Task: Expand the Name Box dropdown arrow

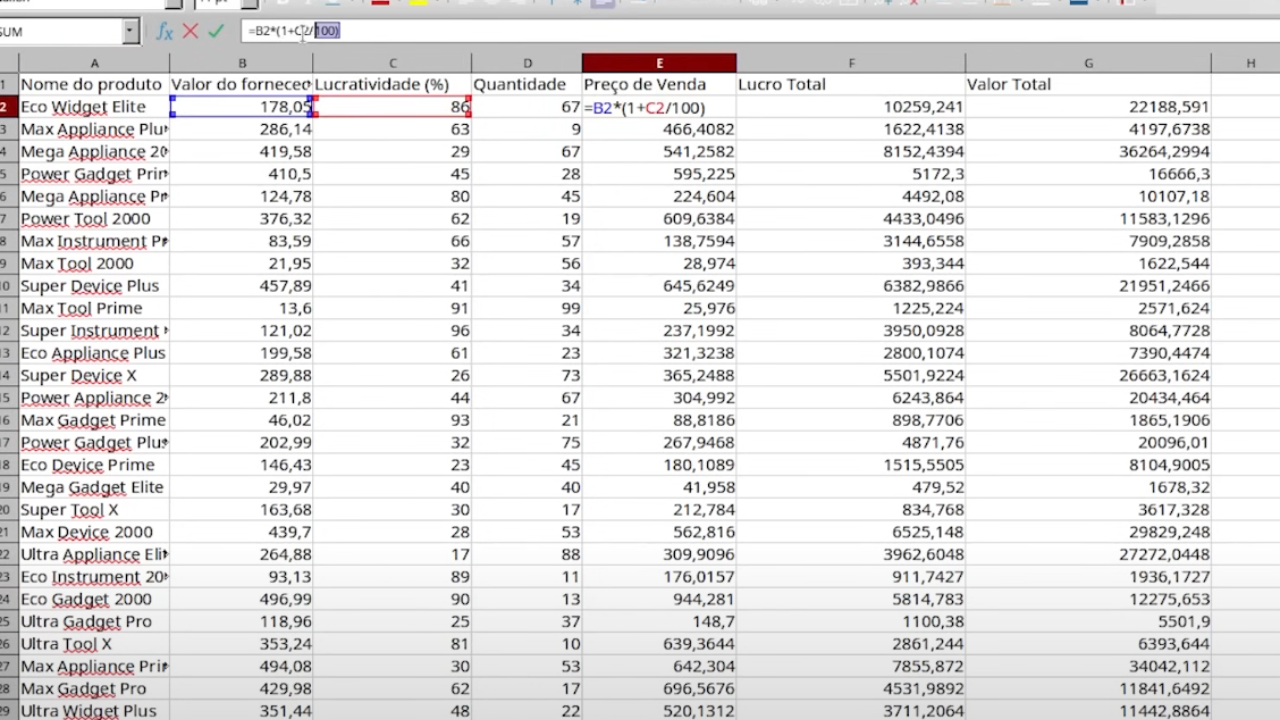Action: click(130, 32)
